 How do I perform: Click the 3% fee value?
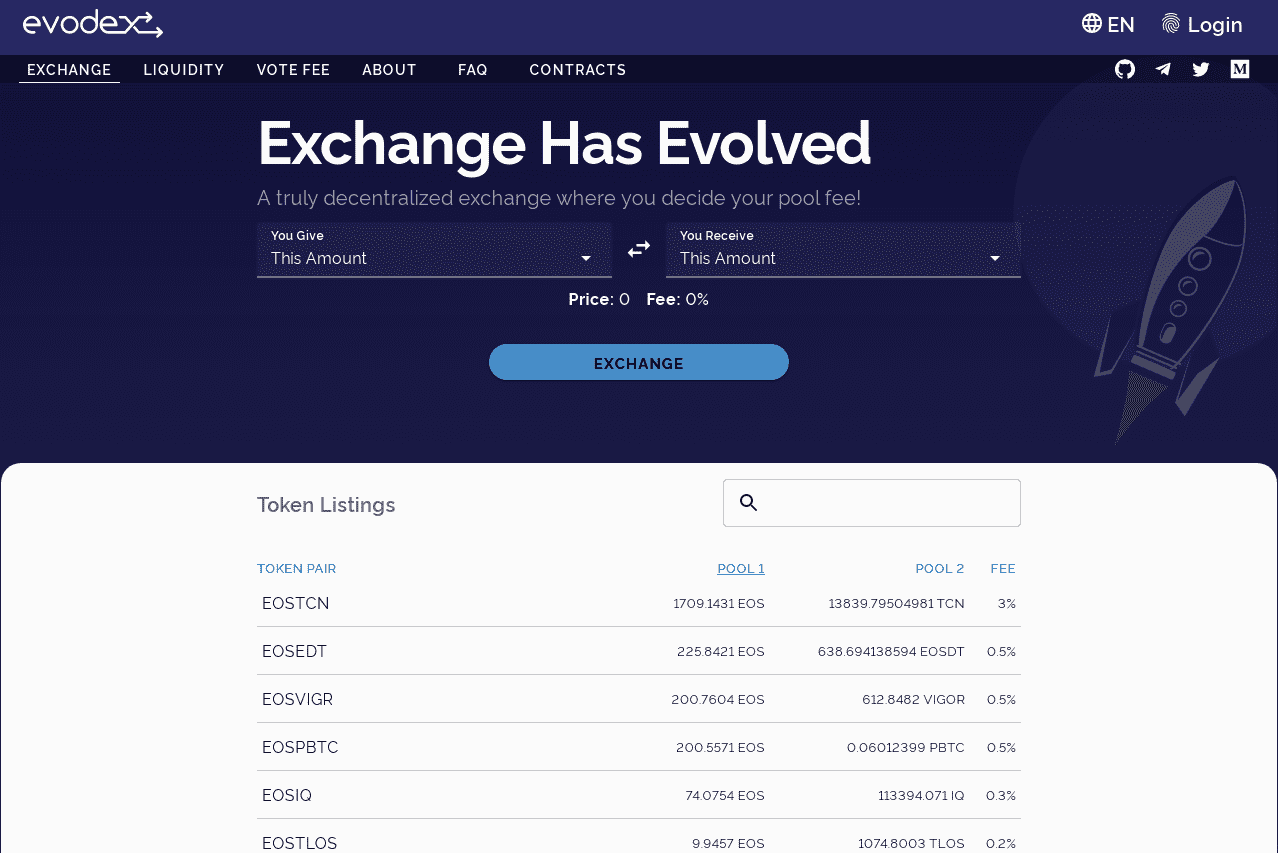point(1007,604)
